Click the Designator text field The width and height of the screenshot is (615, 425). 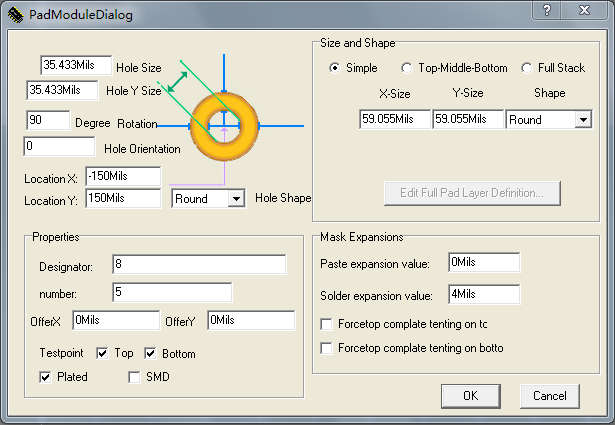[199, 264]
